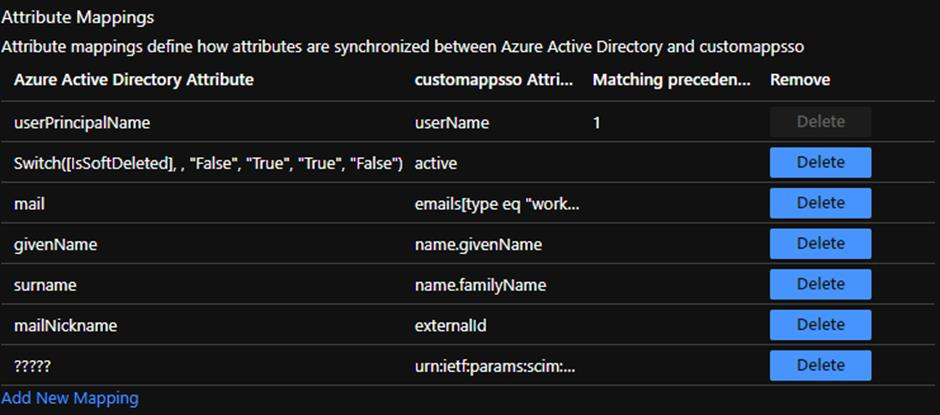Select the surname source attribute
This screenshot has width=940, height=415.
(x=45, y=285)
